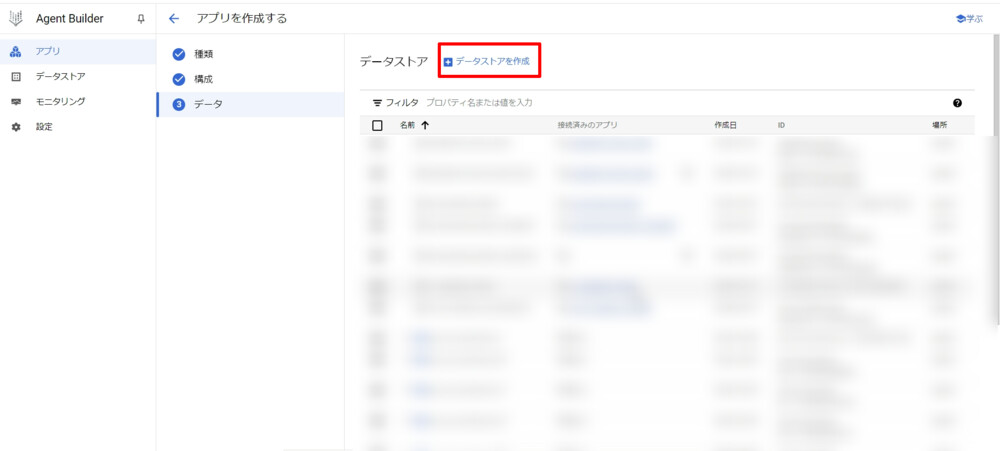Open 設定 in the left sidebar
This screenshot has width=1000, height=451.
[78, 127]
